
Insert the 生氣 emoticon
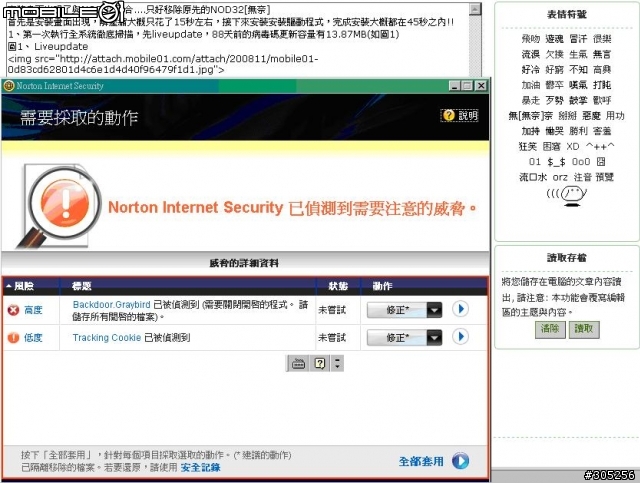tap(578, 54)
